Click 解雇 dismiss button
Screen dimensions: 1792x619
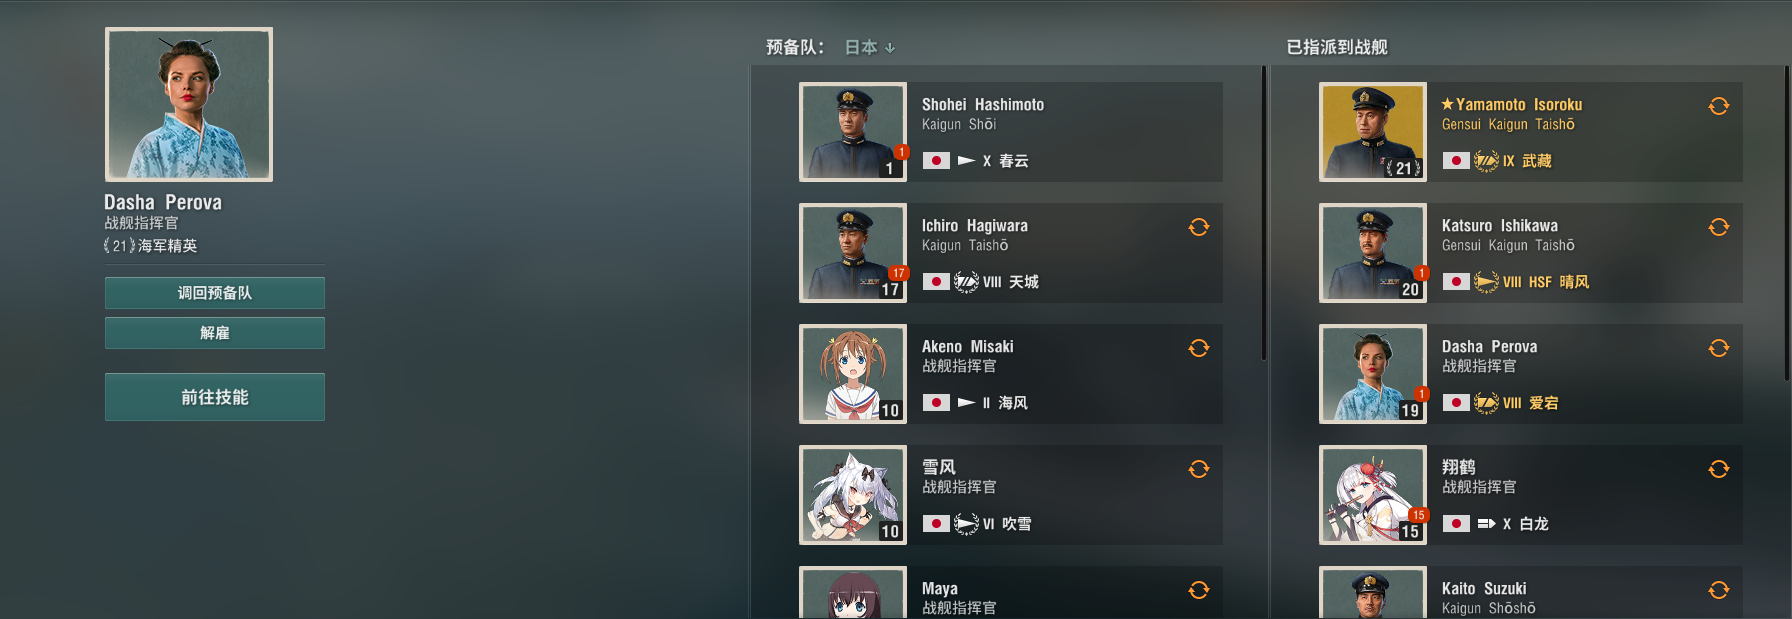coord(215,333)
